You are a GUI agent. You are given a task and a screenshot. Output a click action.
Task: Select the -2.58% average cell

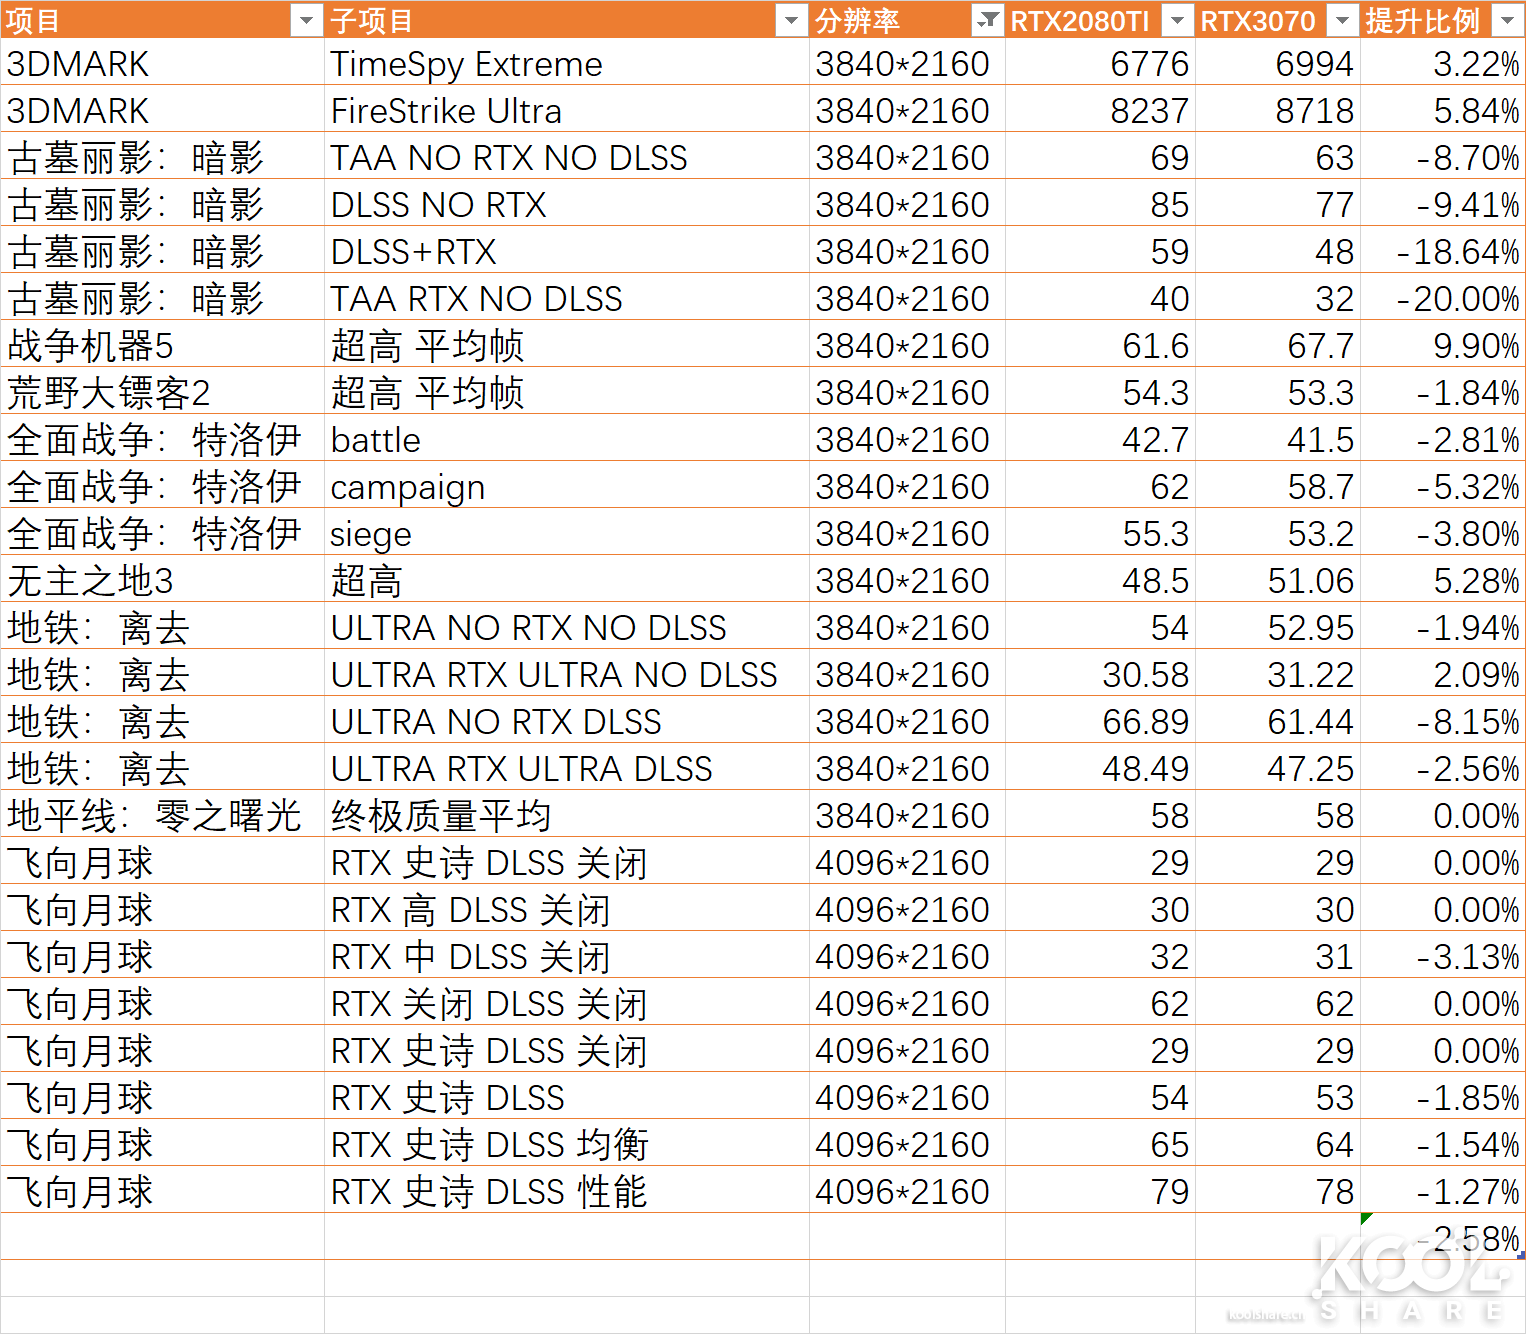[x=1443, y=1237]
